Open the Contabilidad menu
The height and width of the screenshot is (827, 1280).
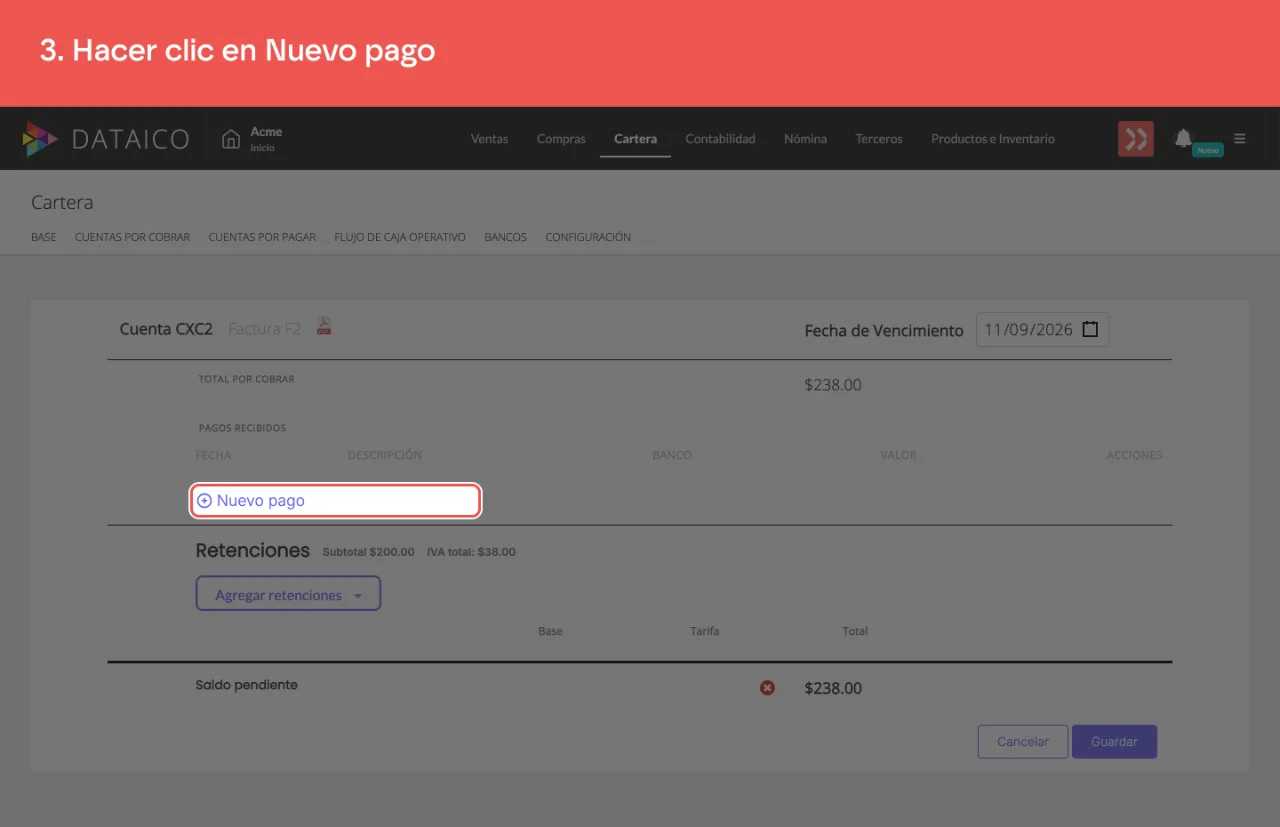click(720, 139)
